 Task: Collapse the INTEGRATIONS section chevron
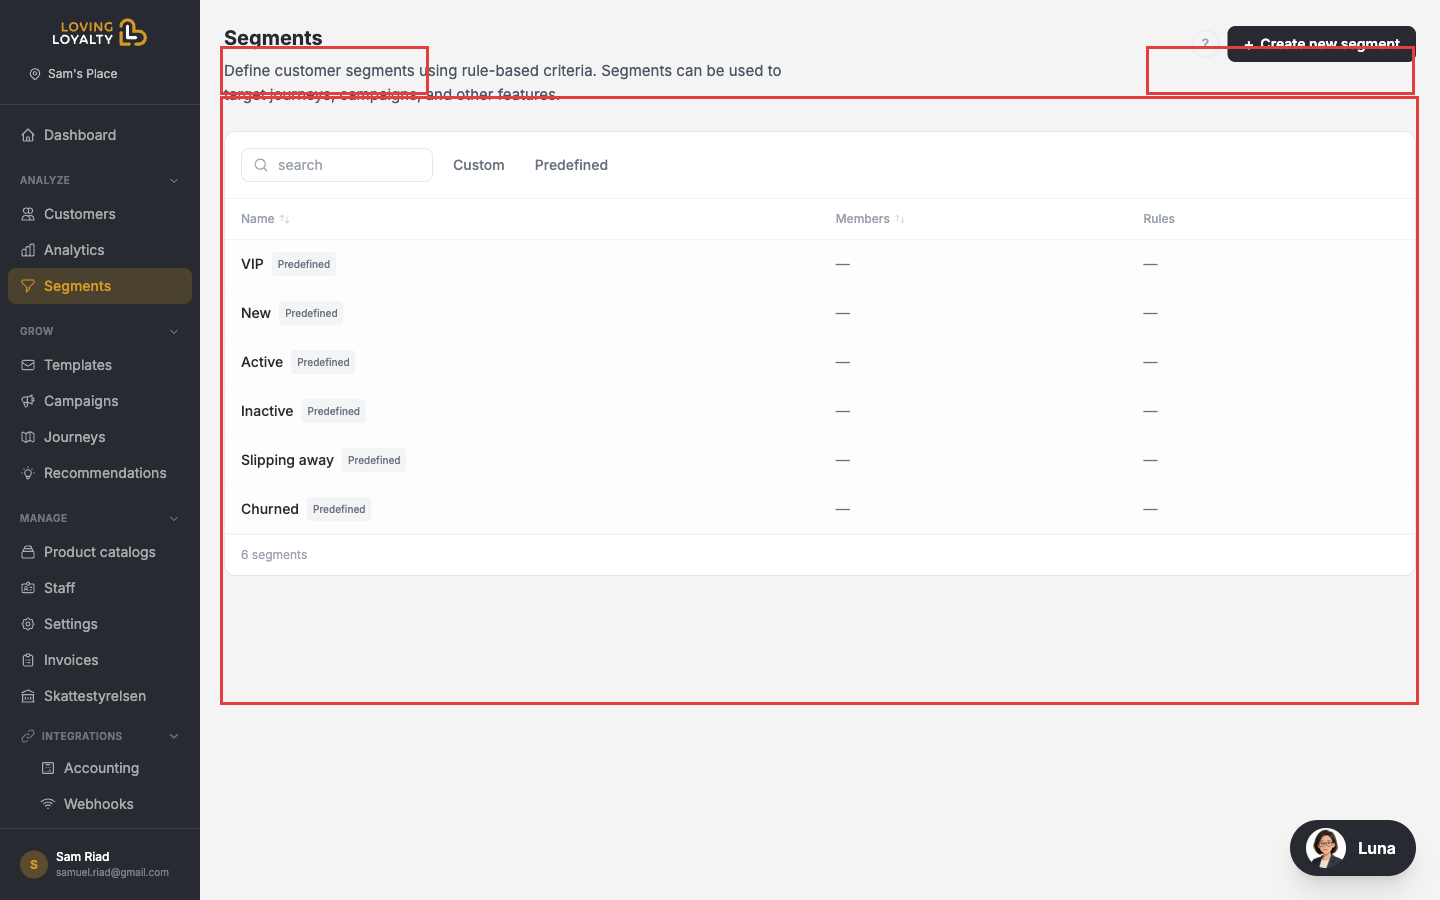174,736
